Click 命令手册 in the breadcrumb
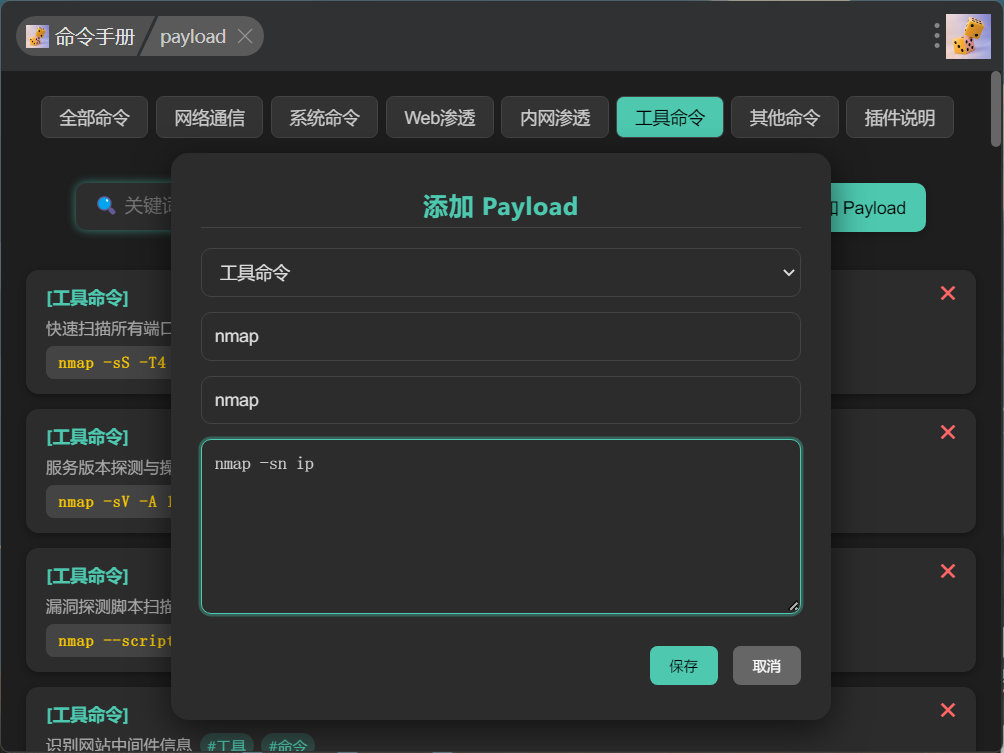The height and width of the screenshot is (753, 1004). click(95, 36)
